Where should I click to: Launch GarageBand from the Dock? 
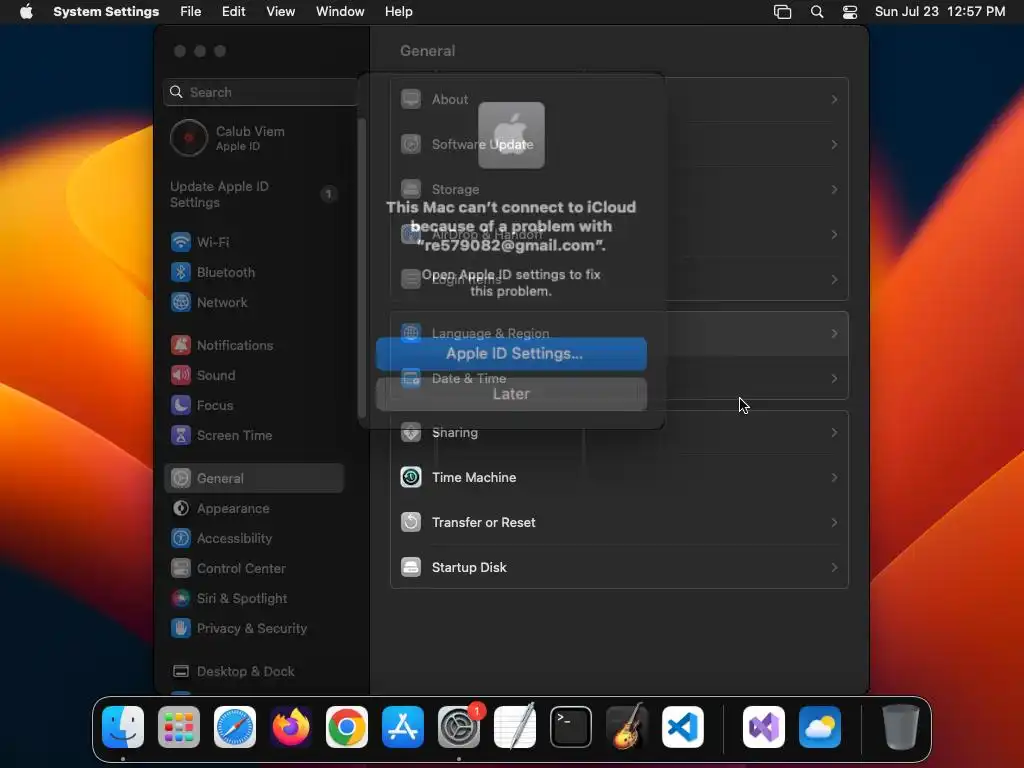click(627, 727)
